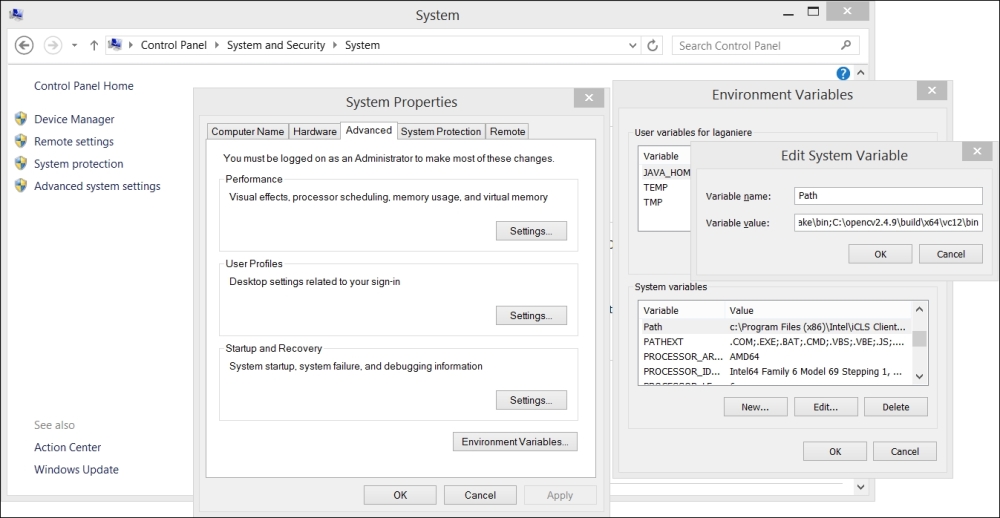Select the PATHEXT system variable row
This screenshot has width=1000, height=518.
(x=776, y=342)
